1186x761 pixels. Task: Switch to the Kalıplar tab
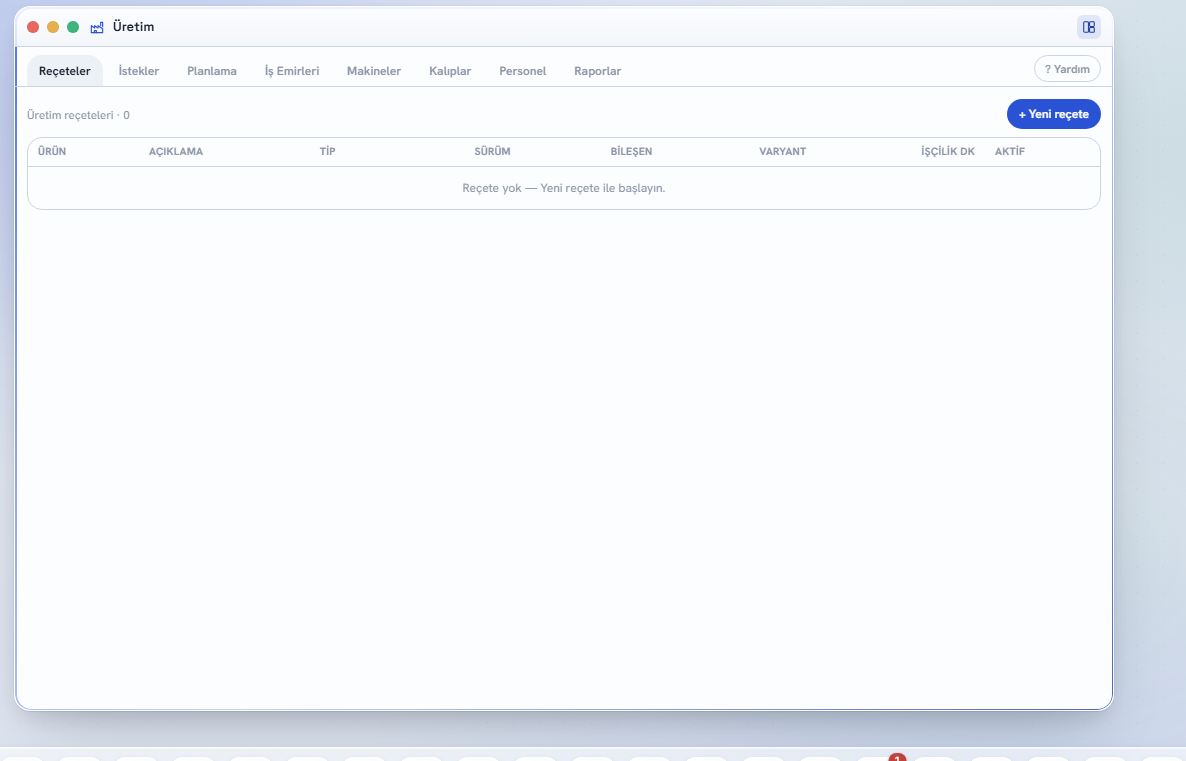pyautogui.click(x=450, y=71)
